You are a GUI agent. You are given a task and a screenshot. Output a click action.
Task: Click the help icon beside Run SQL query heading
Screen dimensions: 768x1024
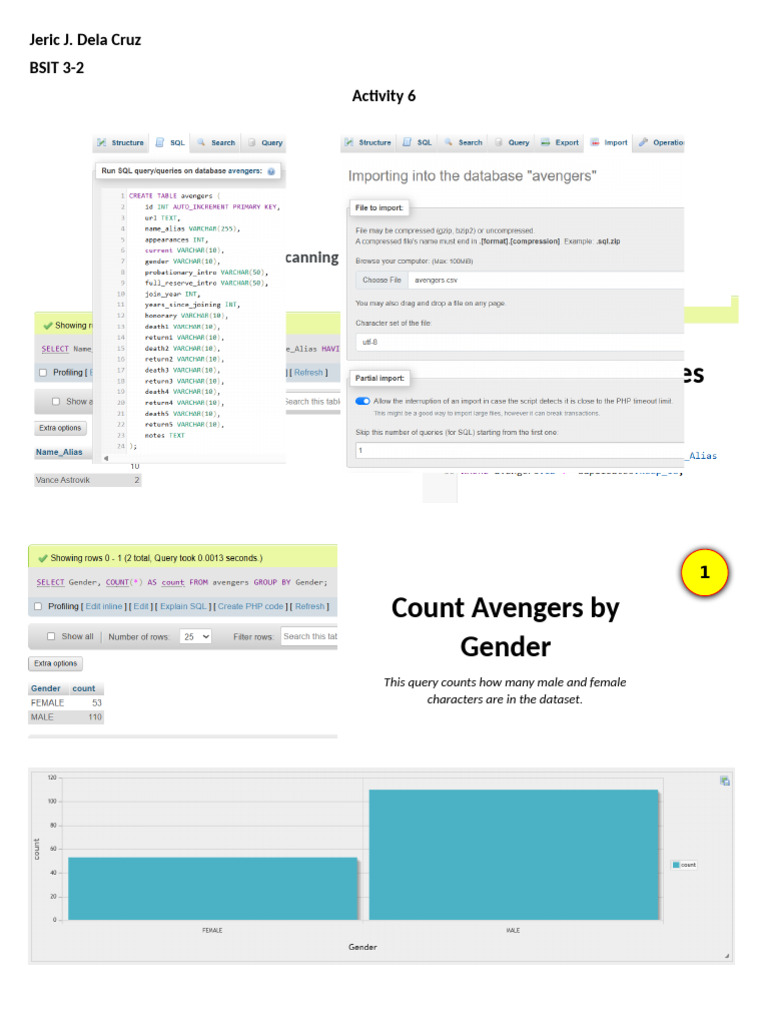272,171
